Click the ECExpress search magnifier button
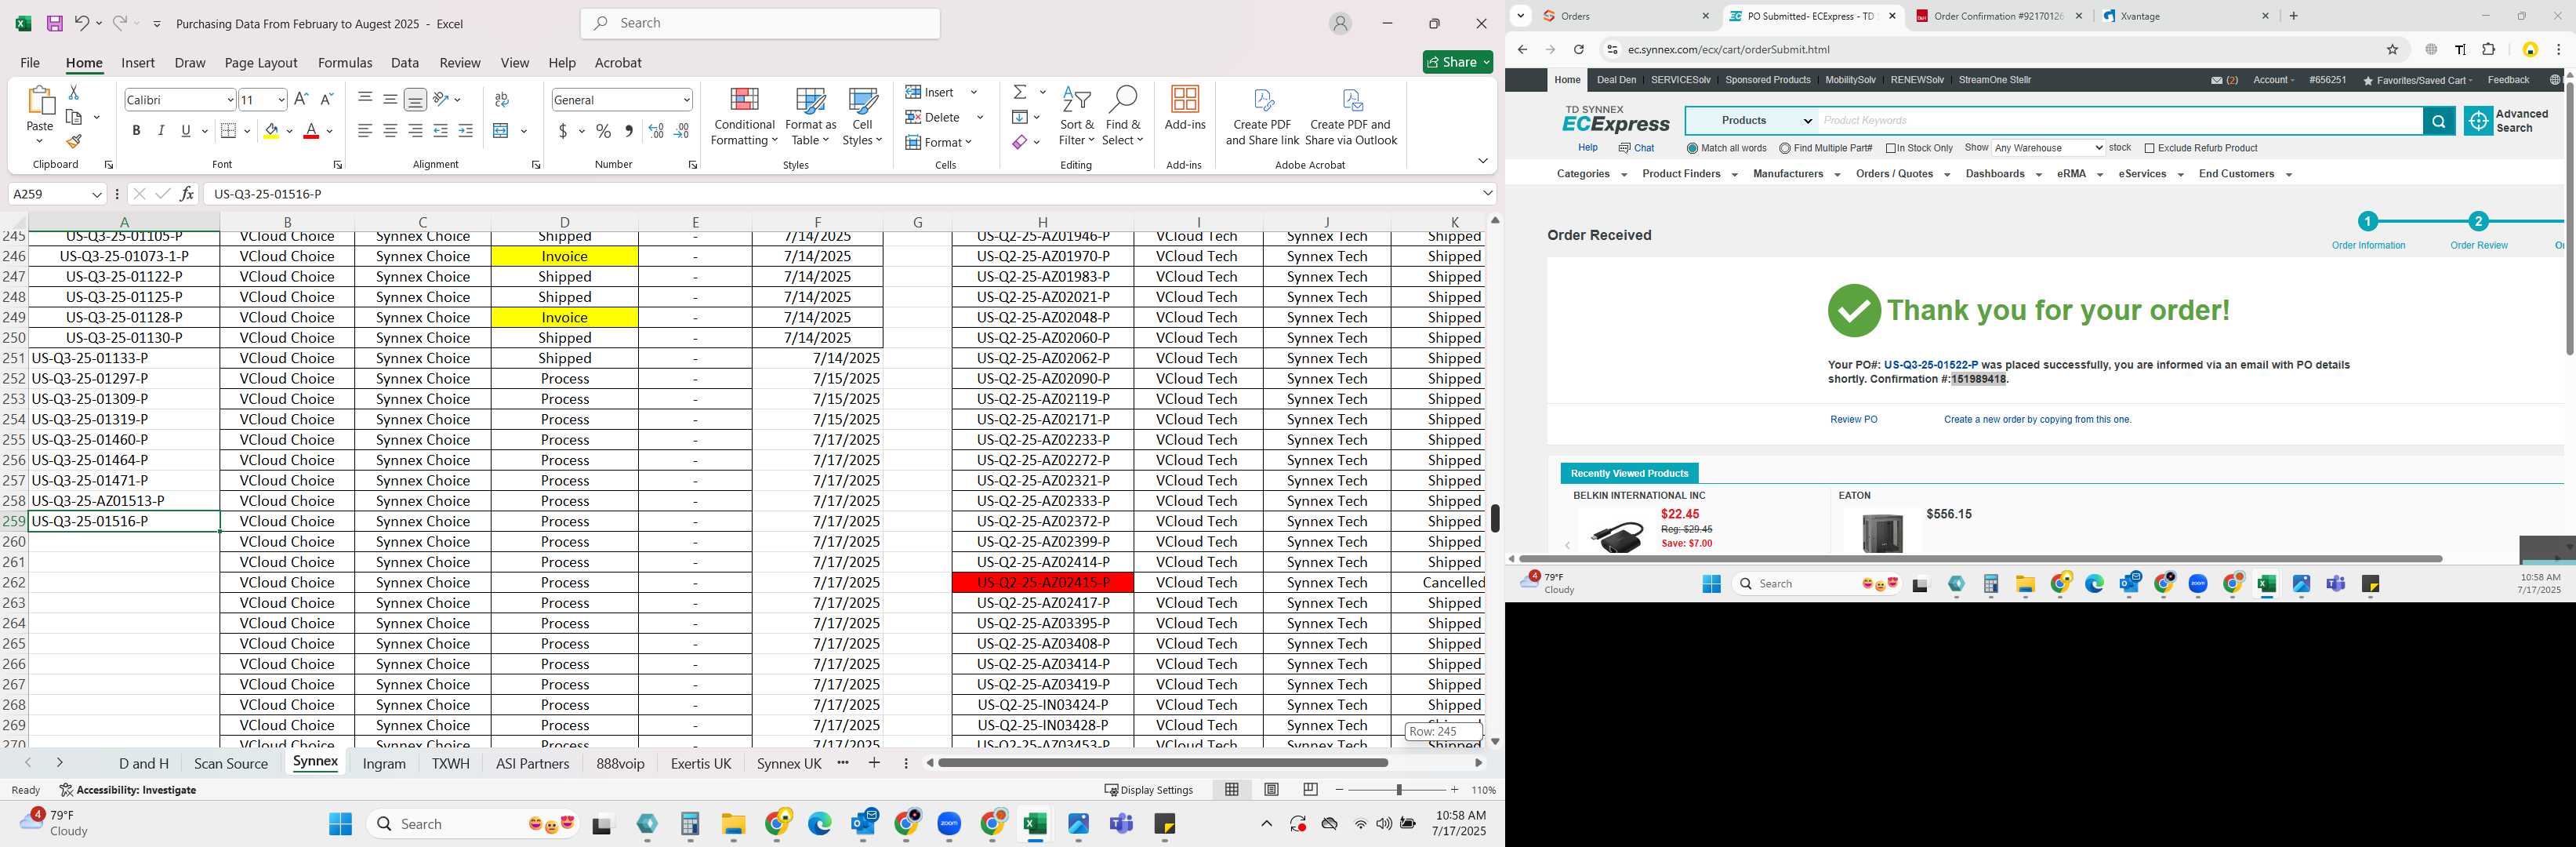The image size is (2576, 847). click(x=2438, y=121)
